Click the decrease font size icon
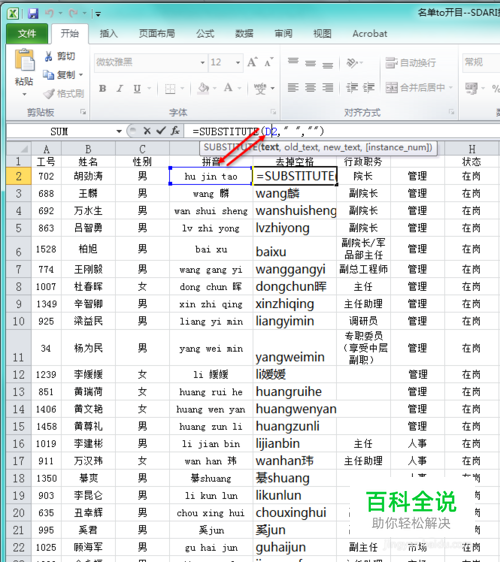This screenshot has height=562, width=500. 269,62
